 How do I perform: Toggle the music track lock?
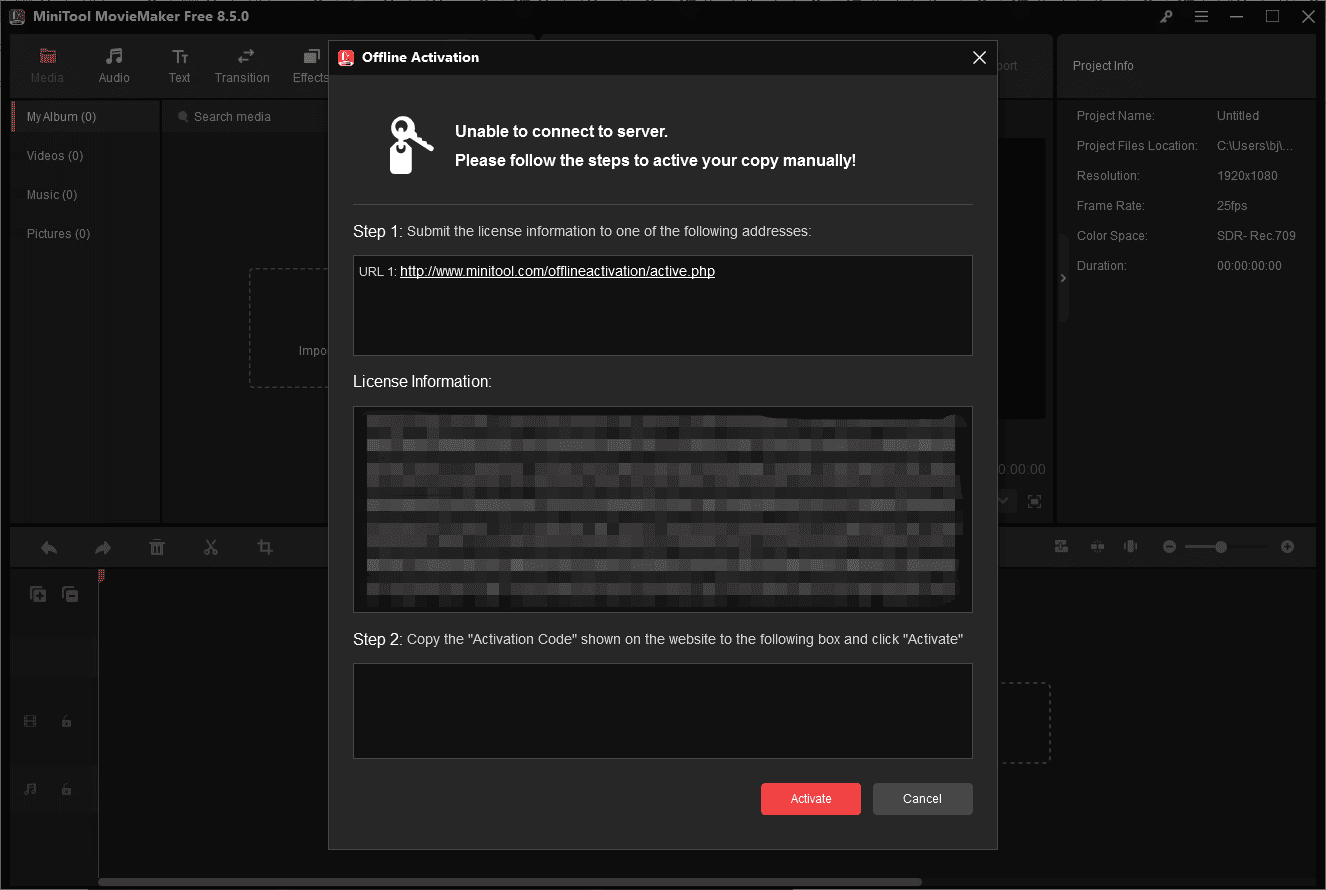coord(66,789)
